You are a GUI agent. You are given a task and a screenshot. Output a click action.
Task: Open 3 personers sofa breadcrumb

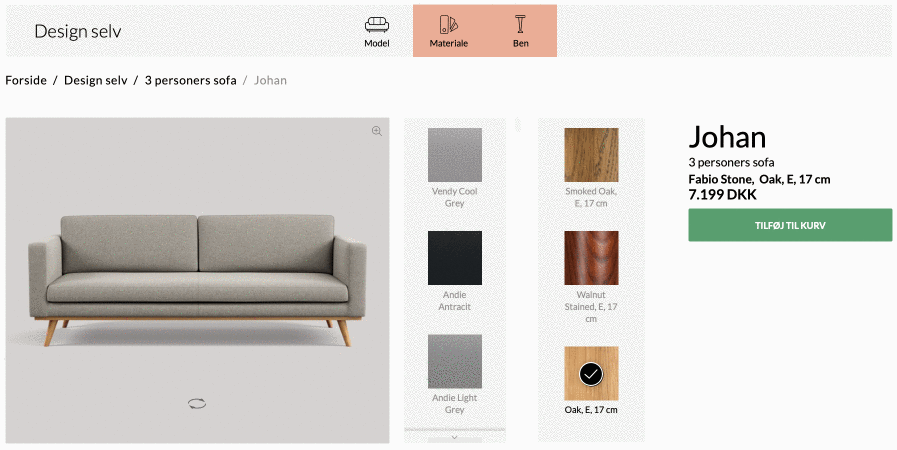(190, 80)
